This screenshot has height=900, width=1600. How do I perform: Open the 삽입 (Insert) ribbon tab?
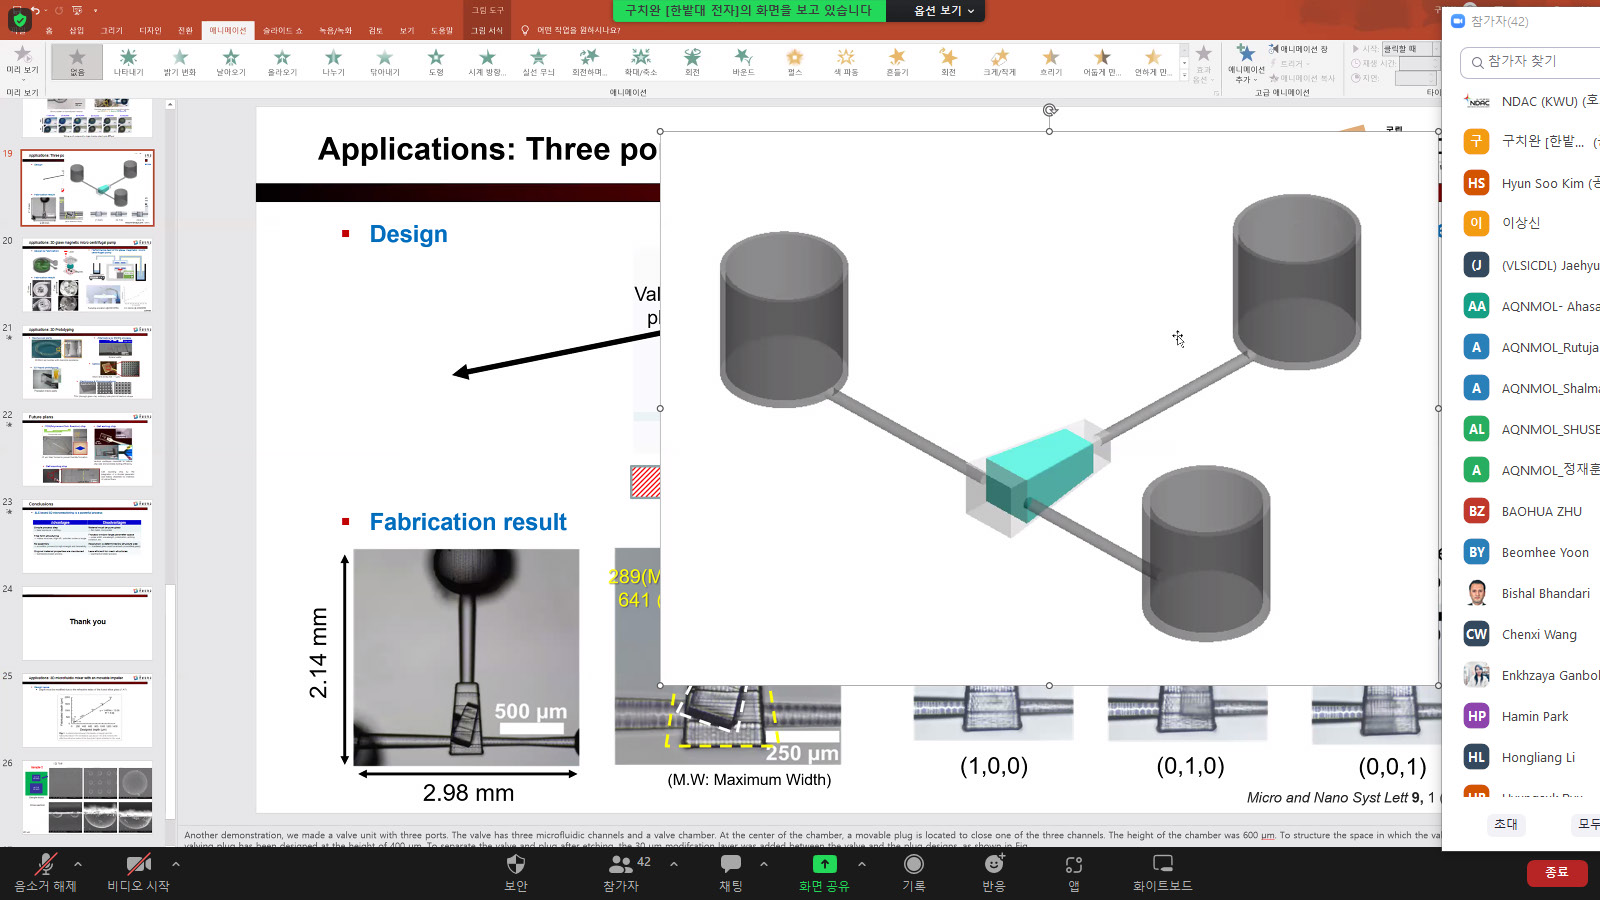[76, 31]
